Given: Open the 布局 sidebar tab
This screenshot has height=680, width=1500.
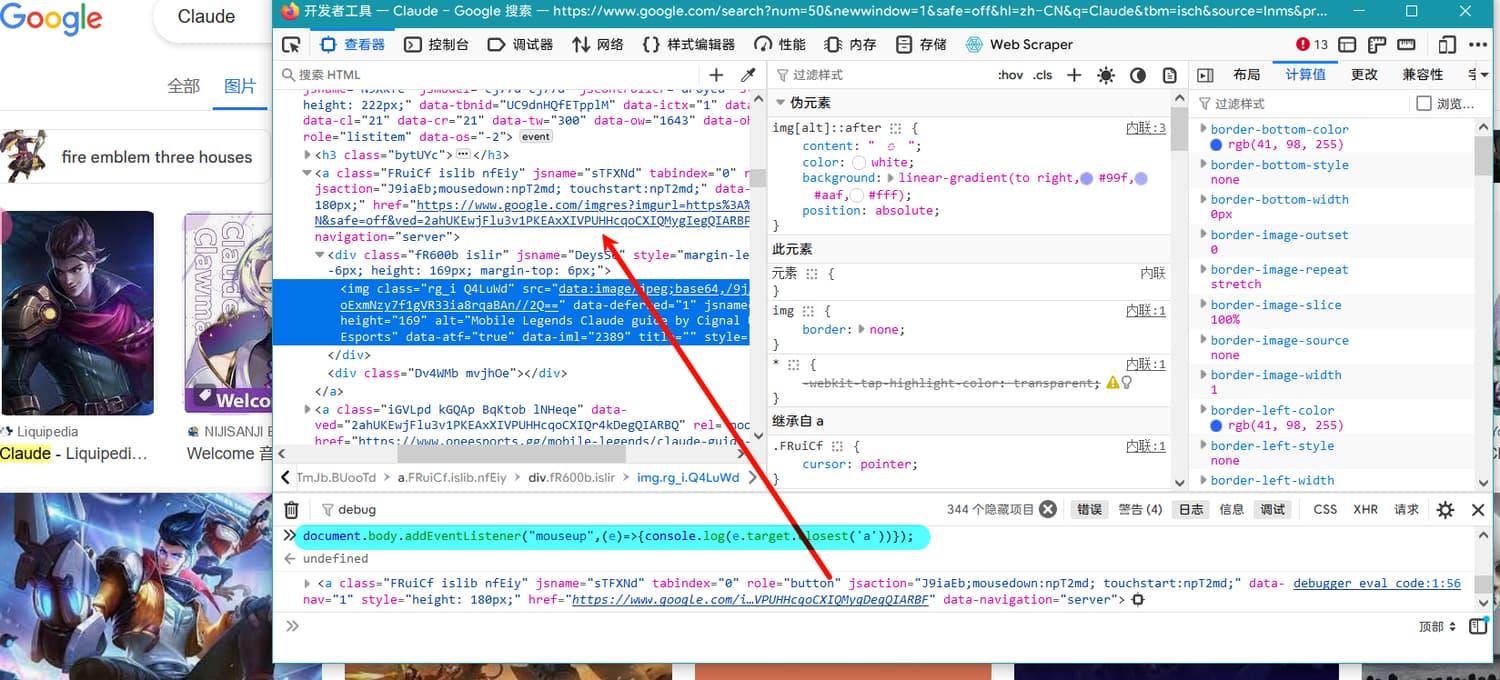Looking at the screenshot, I should pos(1246,75).
